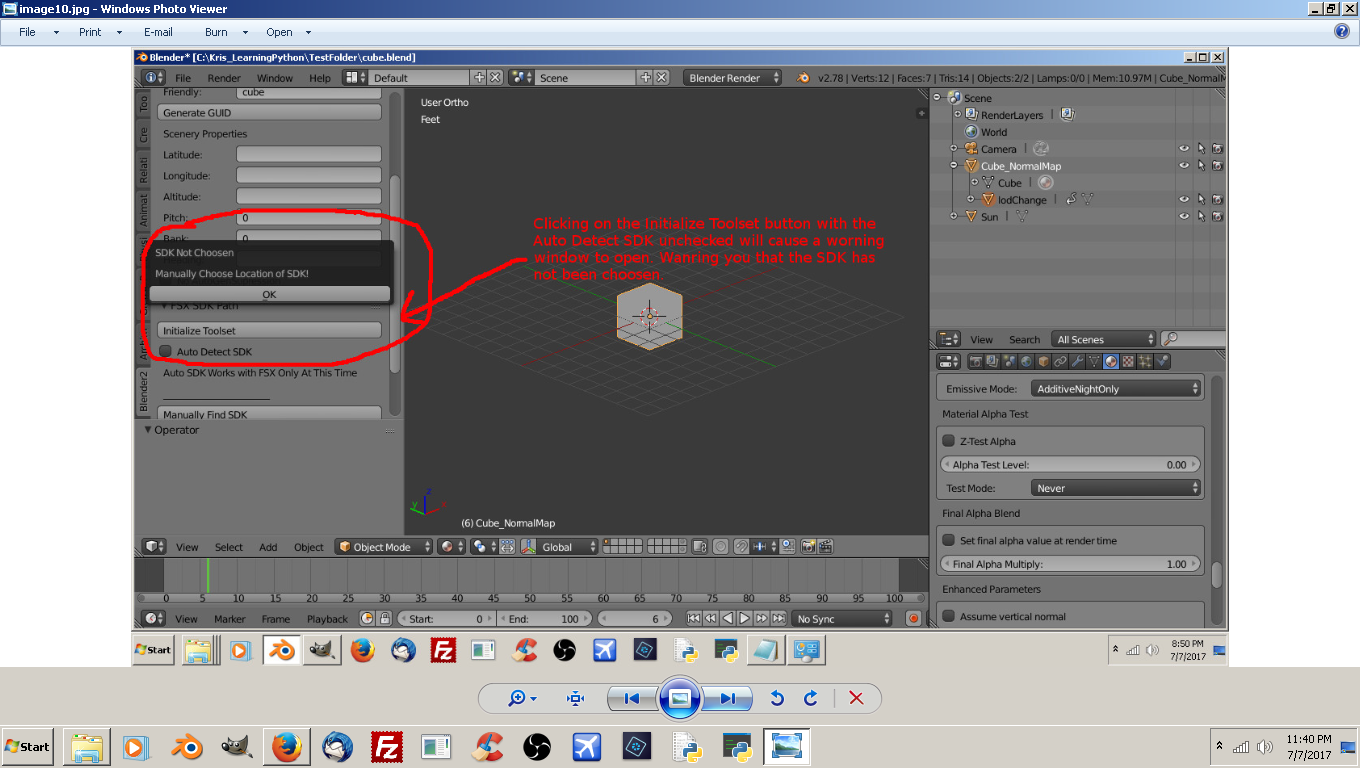Toggle the Auto Detect SDK checkbox

coord(166,352)
